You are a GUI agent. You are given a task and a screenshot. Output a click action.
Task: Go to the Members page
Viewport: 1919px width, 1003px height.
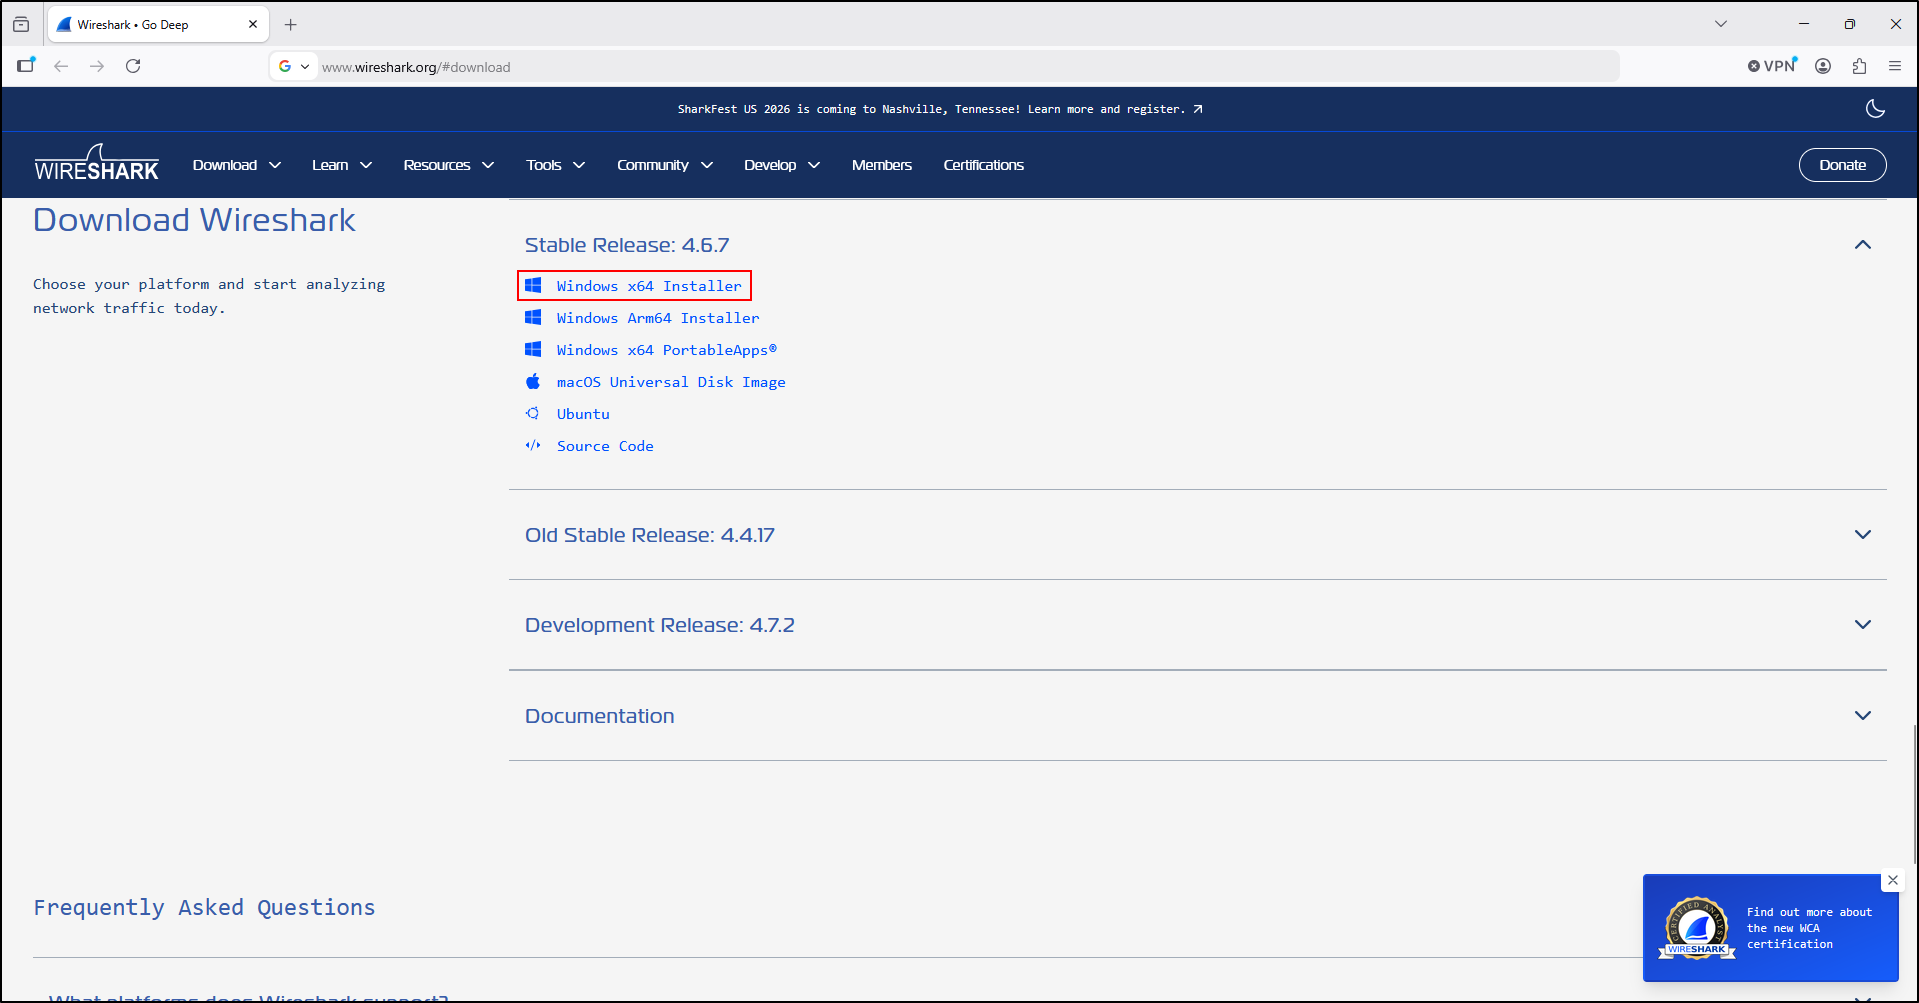(882, 165)
